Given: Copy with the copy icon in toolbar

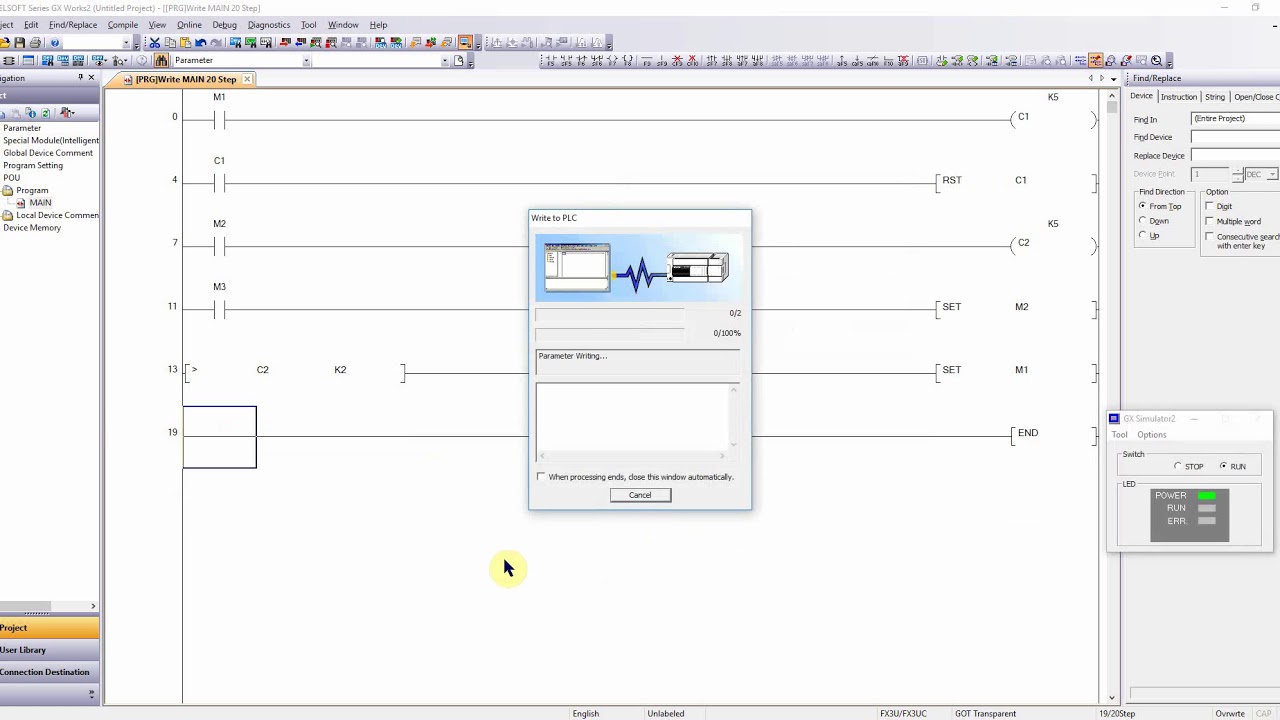Looking at the screenshot, I should point(170,43).
